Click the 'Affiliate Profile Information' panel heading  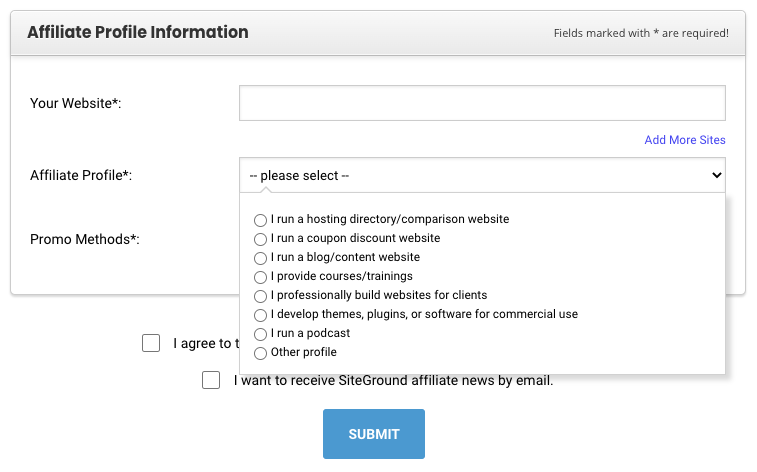[x=138, y=32]
